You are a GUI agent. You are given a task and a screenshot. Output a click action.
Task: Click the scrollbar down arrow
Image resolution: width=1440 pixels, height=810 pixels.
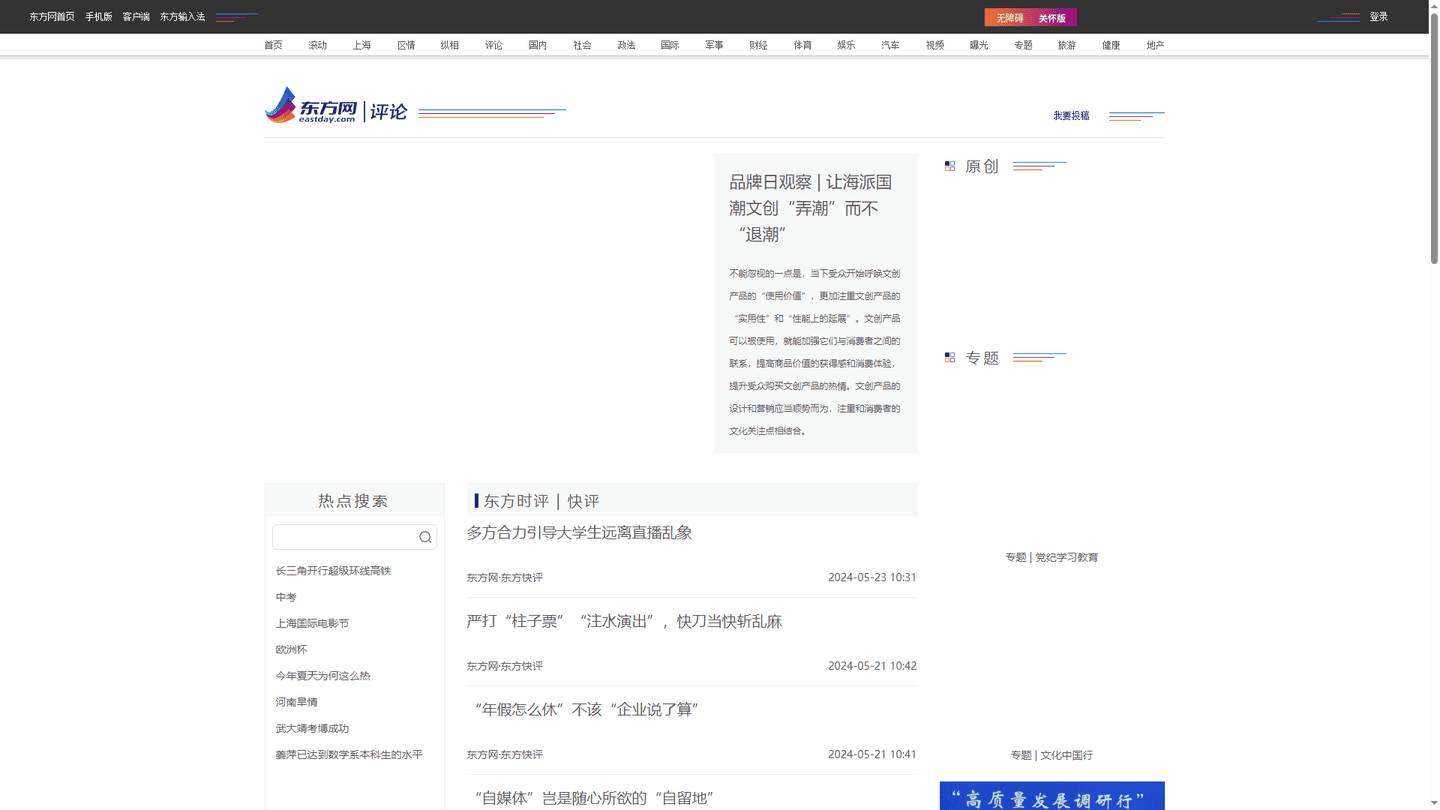[1434, 804]
